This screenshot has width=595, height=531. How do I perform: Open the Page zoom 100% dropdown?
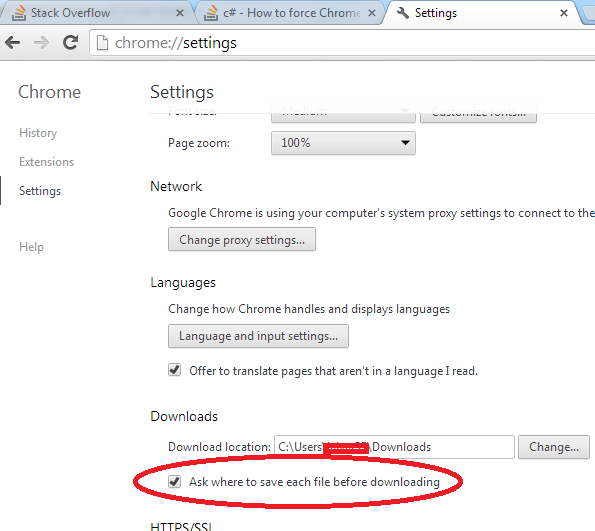coord(343,143)
